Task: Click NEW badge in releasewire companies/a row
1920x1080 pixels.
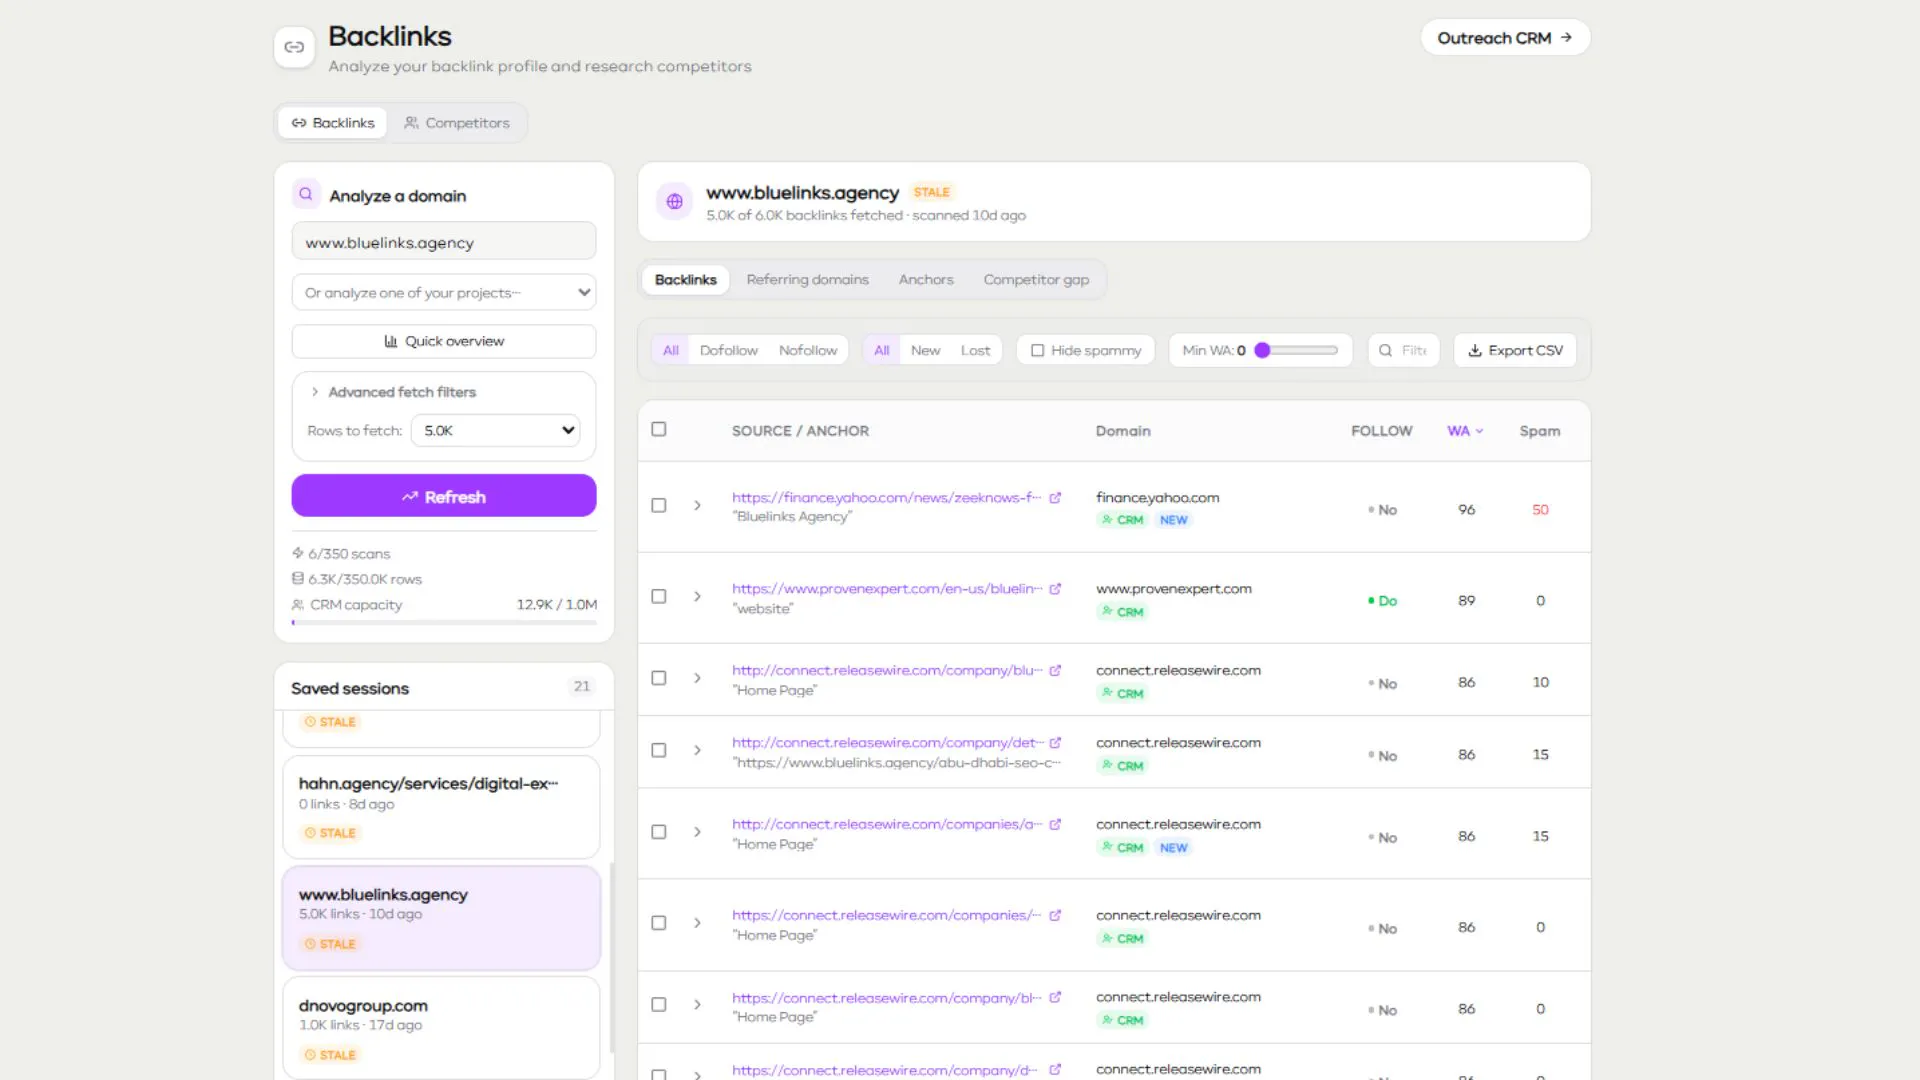Action: pos(1174,848)
